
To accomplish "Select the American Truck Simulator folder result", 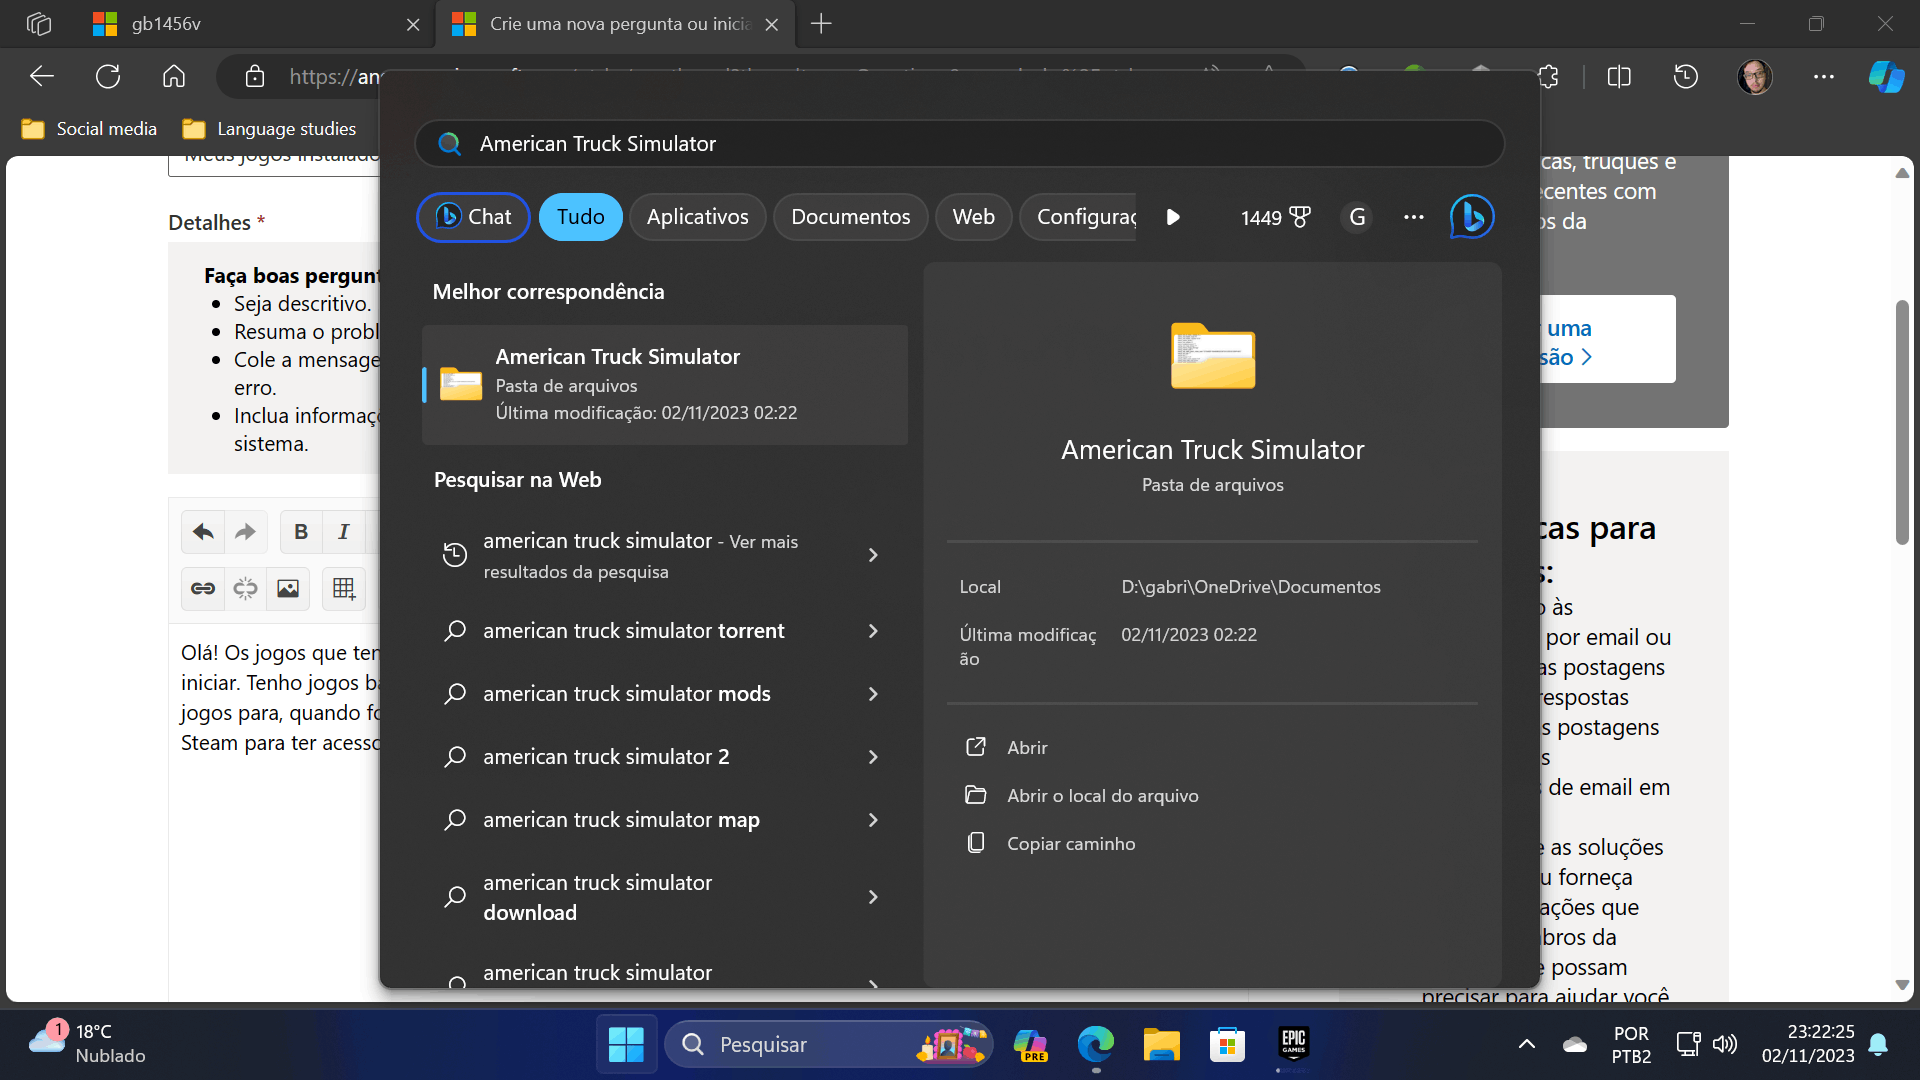I will tap(665, 384).
